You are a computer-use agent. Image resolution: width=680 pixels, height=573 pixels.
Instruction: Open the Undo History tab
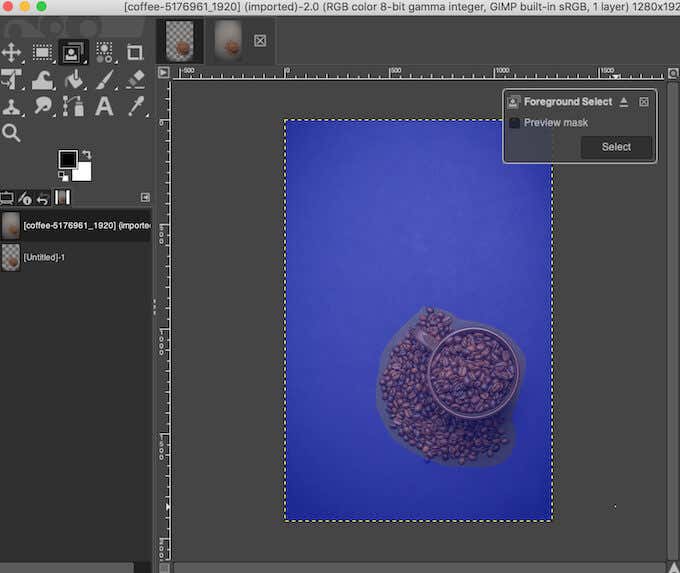(43, 198)
